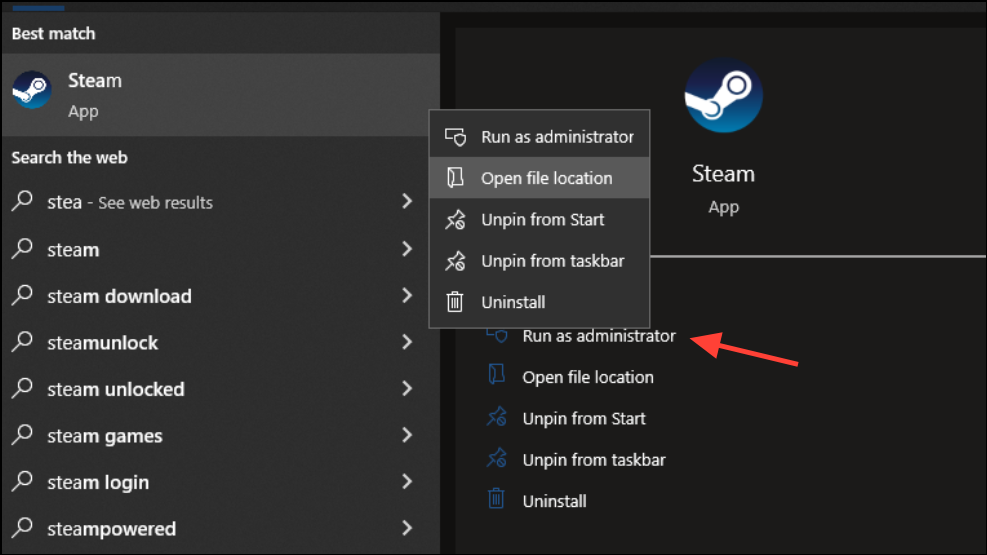The image size is (987, 555).
Task: Click the small Steam icon in Best match
Action: [31, 90]
